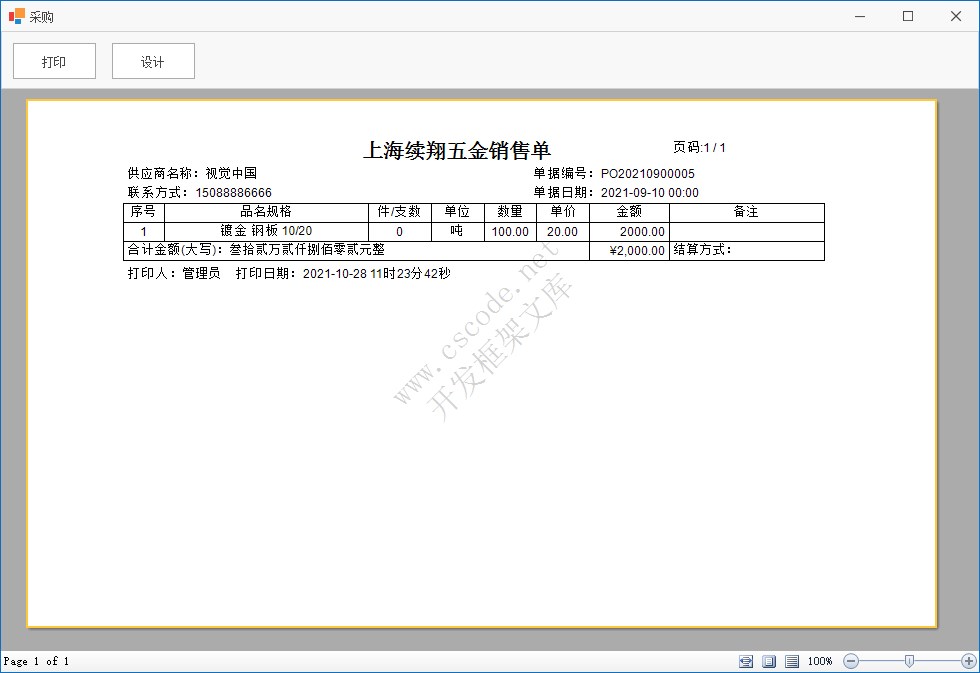Screen dimensions: 980x673
Task: Click the 序号 column header
Action: click(144, 212)
